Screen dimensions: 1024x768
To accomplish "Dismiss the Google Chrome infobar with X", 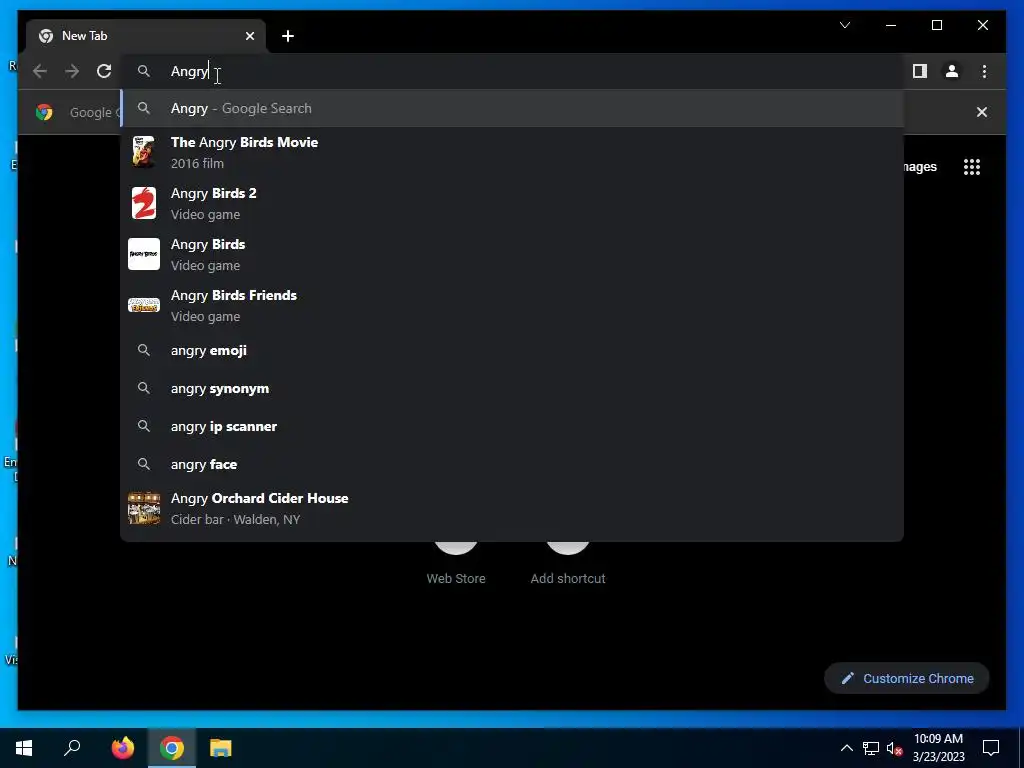I will (982, 112).
